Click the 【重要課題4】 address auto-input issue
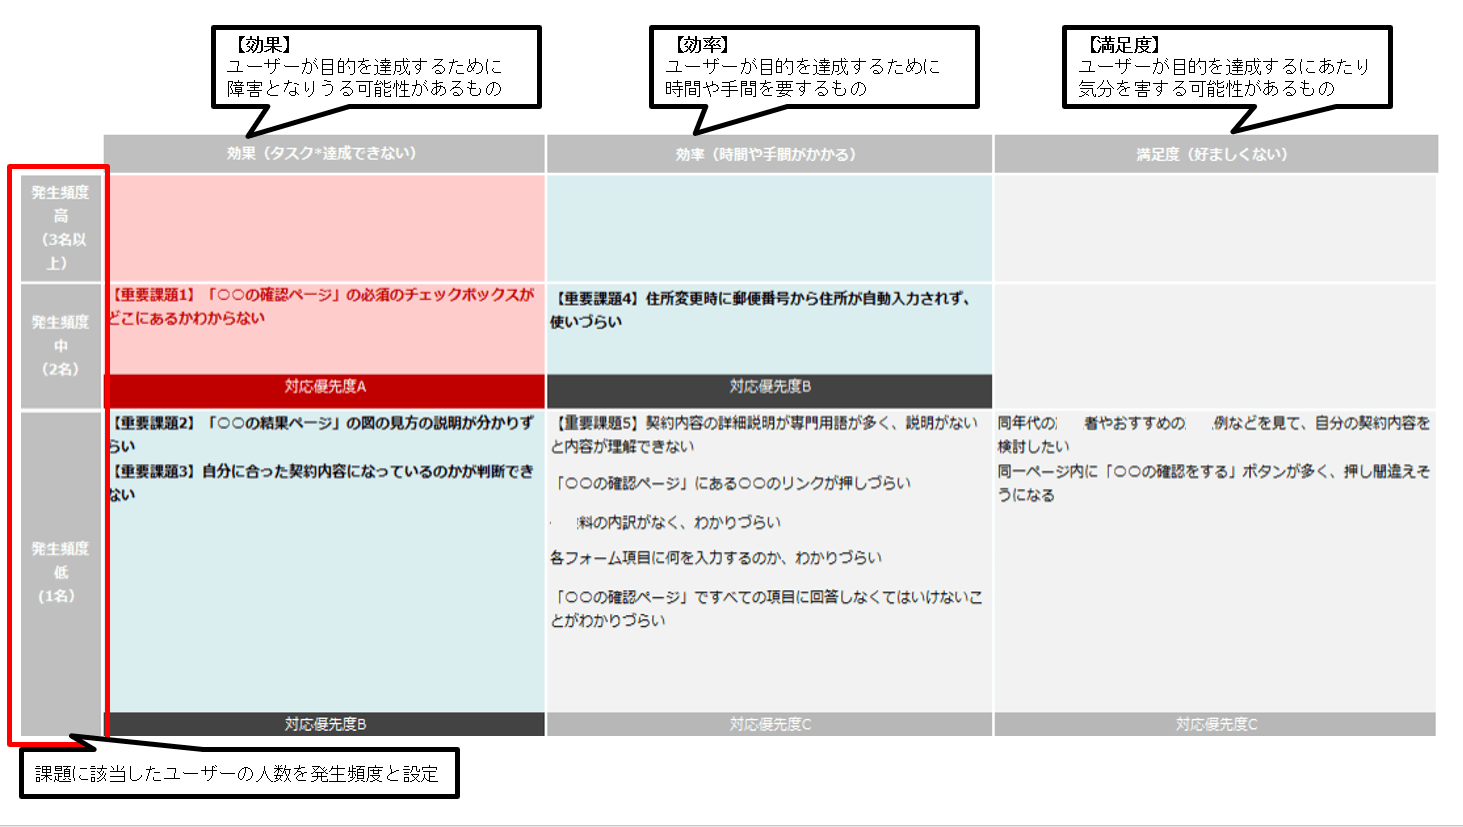The image size is (1463, 827). click(x=760, y=309)
